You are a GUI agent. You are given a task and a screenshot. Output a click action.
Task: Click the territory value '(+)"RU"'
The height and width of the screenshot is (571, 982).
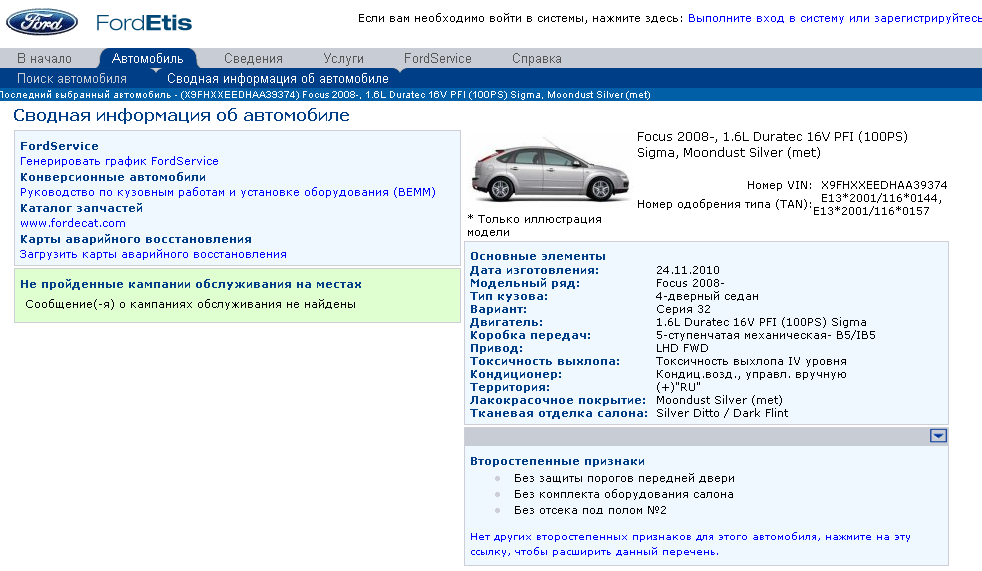point(678,387)
